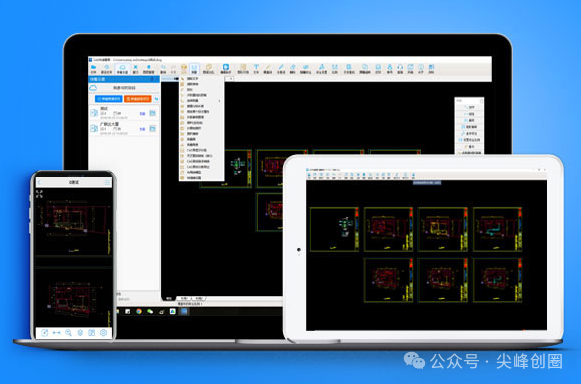The width and height of the screenshot is (581, 384).
Task: Click the orange button in cloud panel
Action: pos(138,99)
